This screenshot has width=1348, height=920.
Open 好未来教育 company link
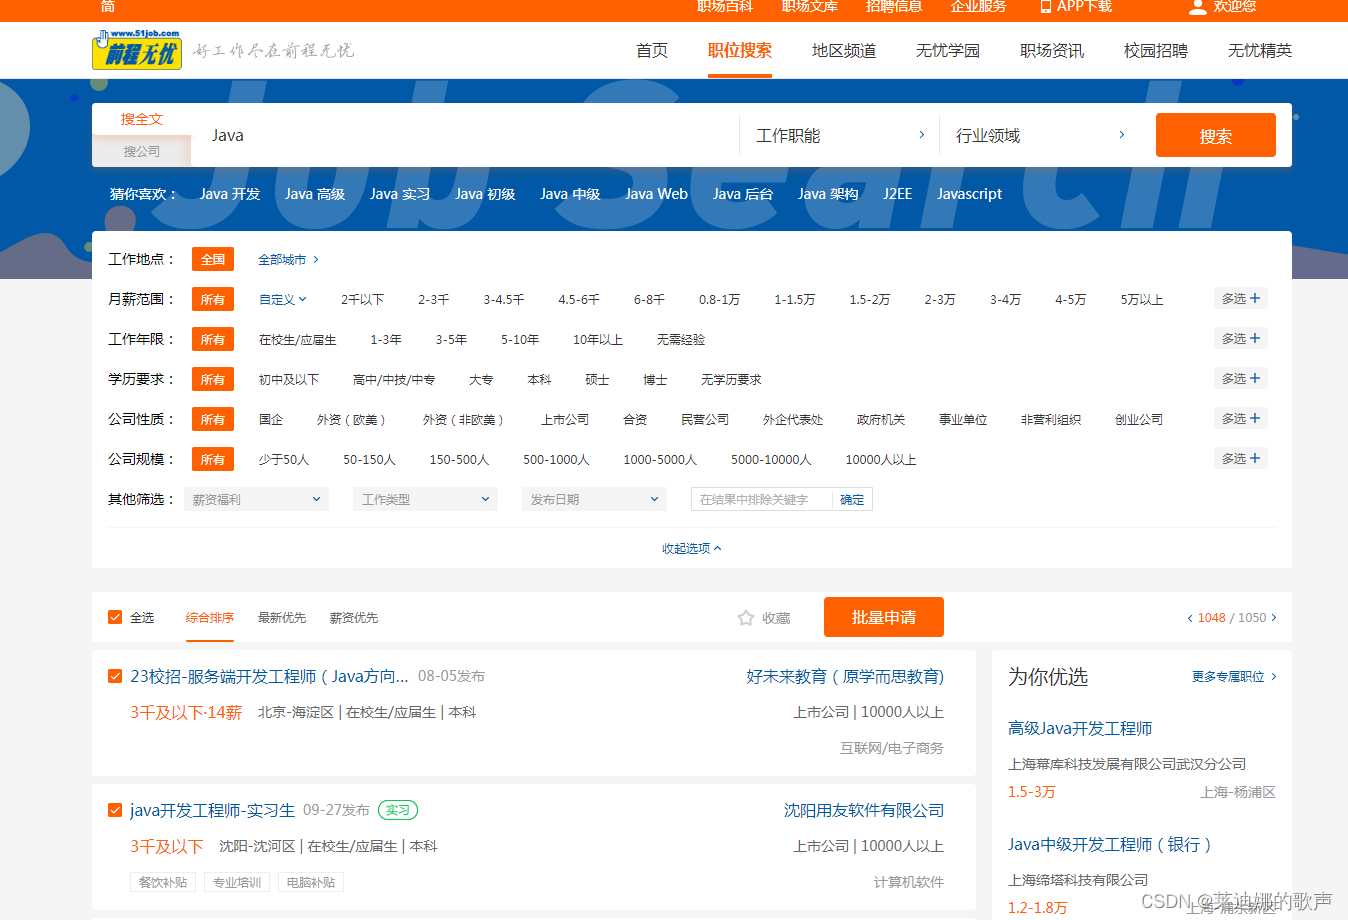pos(845,676)
